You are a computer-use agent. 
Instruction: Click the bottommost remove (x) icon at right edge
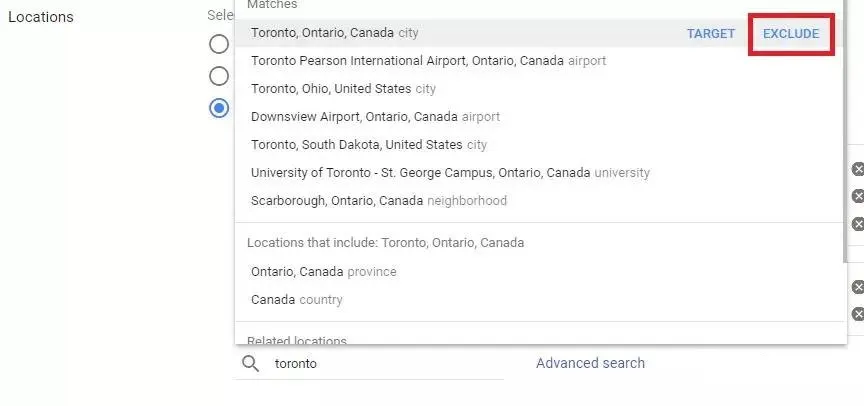pos(857,314)
